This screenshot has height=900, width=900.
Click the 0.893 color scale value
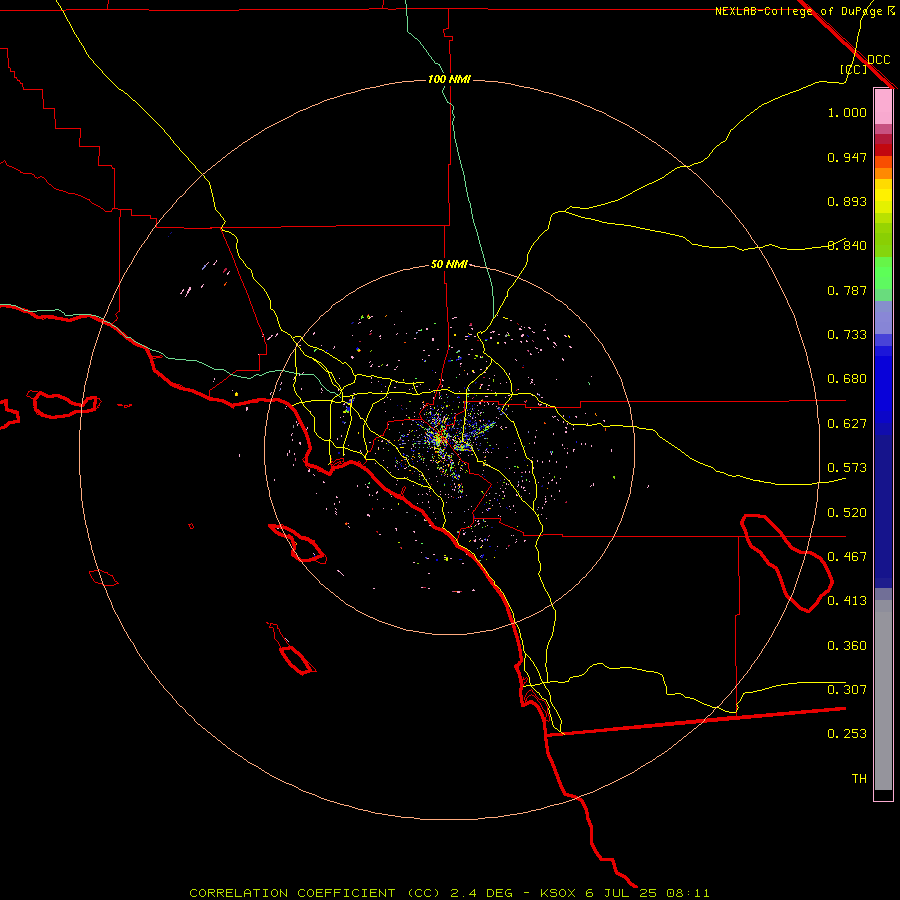(x=847, y=201)
